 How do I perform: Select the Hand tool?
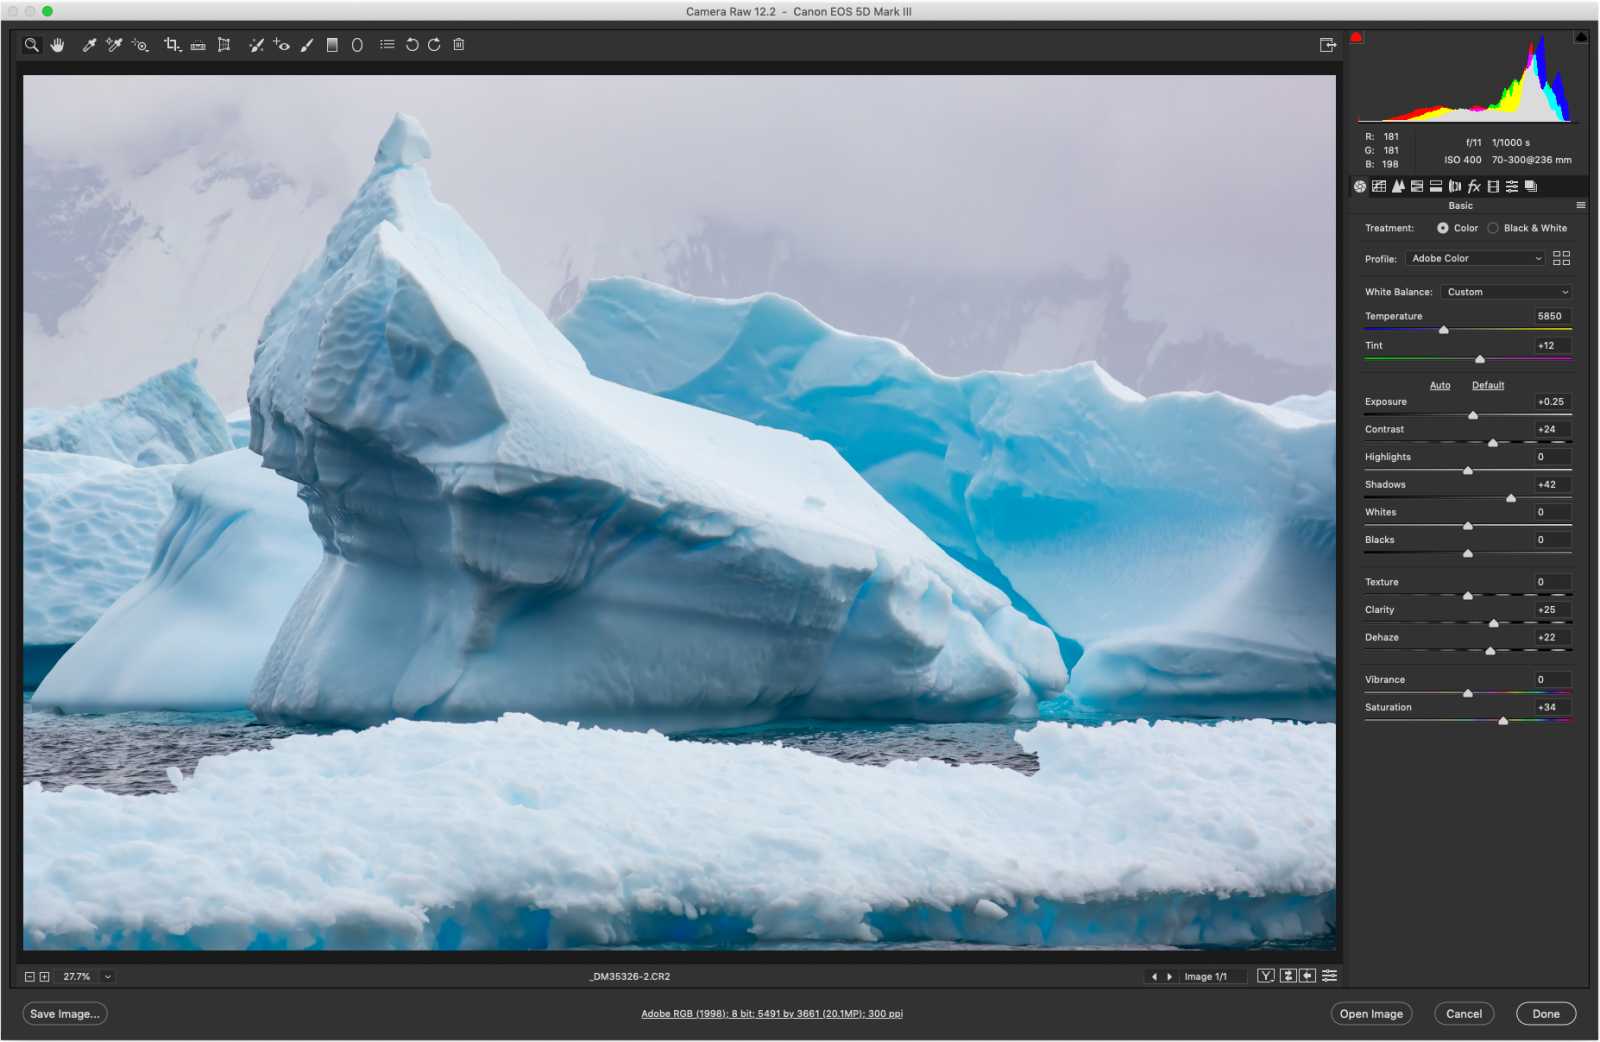tap(58, 45)
